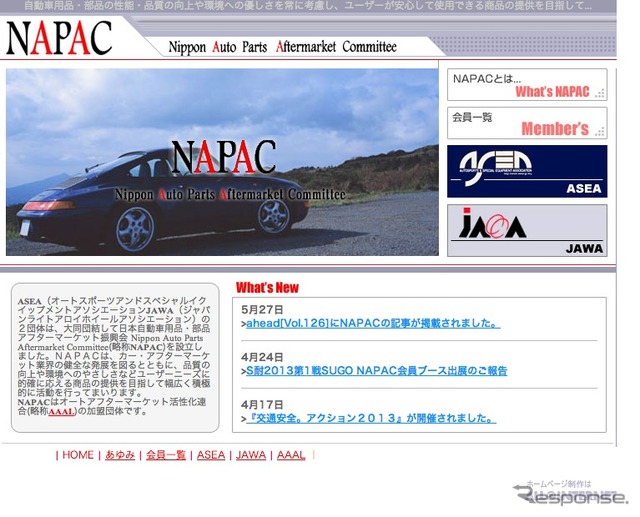Open the Member's list banner
Image resolution: width=640 pixels, height=517 pixels.
pyautogui.click(x=527, y=123)
